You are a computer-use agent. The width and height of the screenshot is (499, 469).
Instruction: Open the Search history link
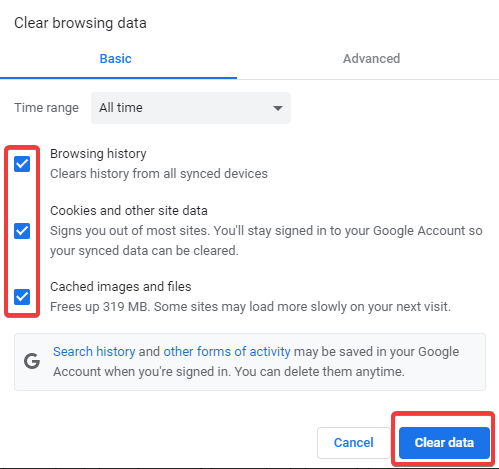coord(94,352)
